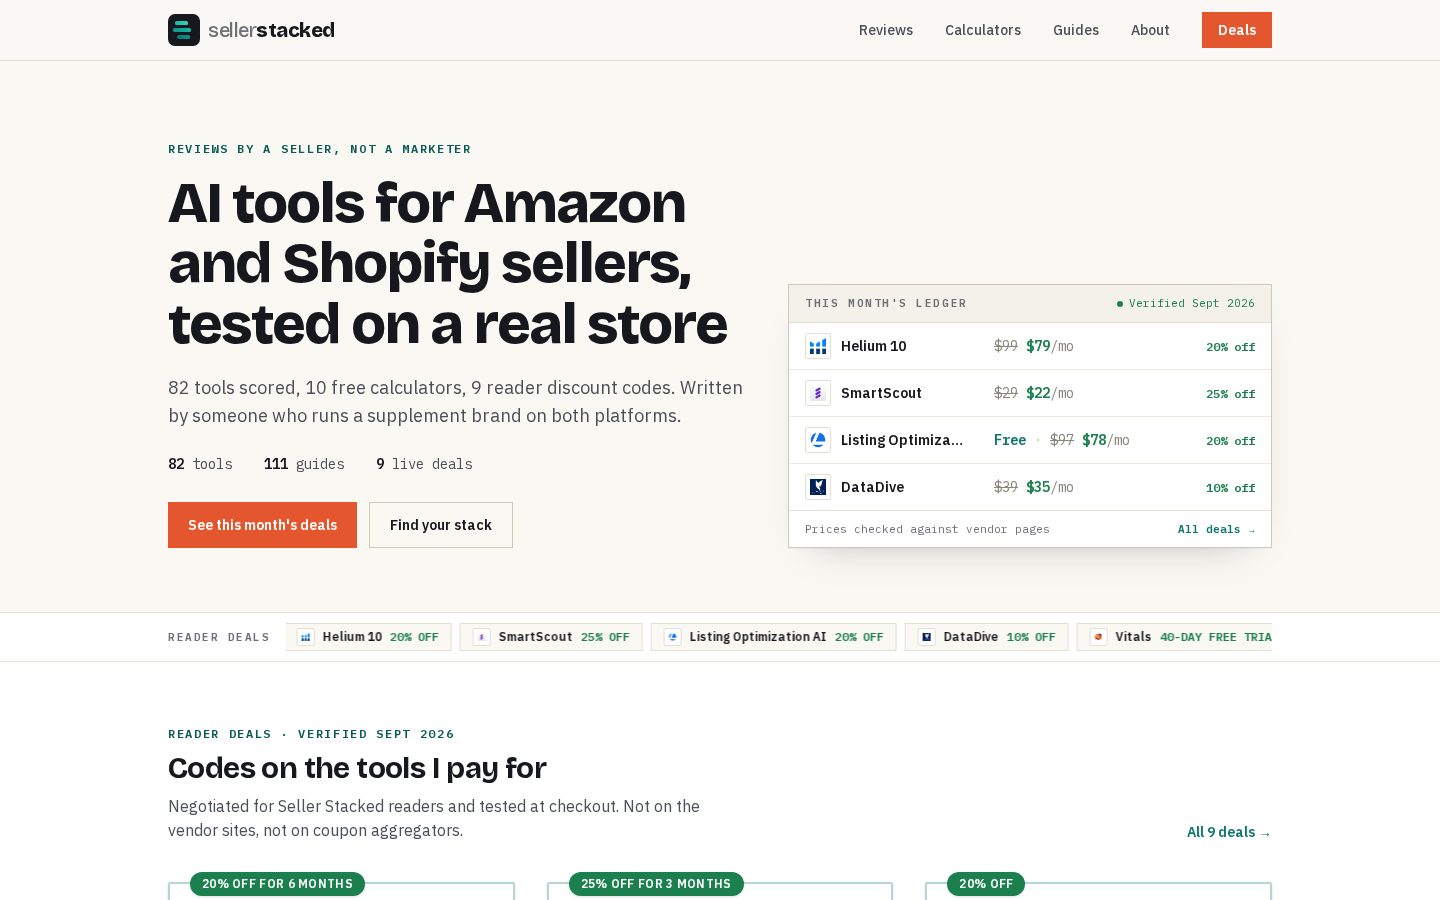Viewport: 1440px width, 900px height.
Task: Click the $35/mo DataDive price
Action: [1049, 487]
